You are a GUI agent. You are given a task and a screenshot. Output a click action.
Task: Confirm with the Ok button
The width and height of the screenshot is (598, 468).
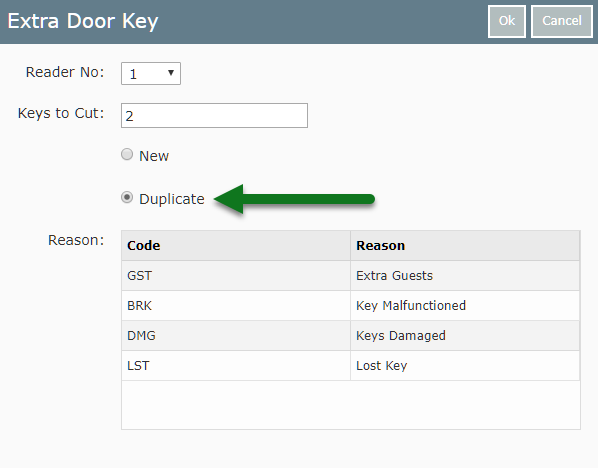coord(506,21)
